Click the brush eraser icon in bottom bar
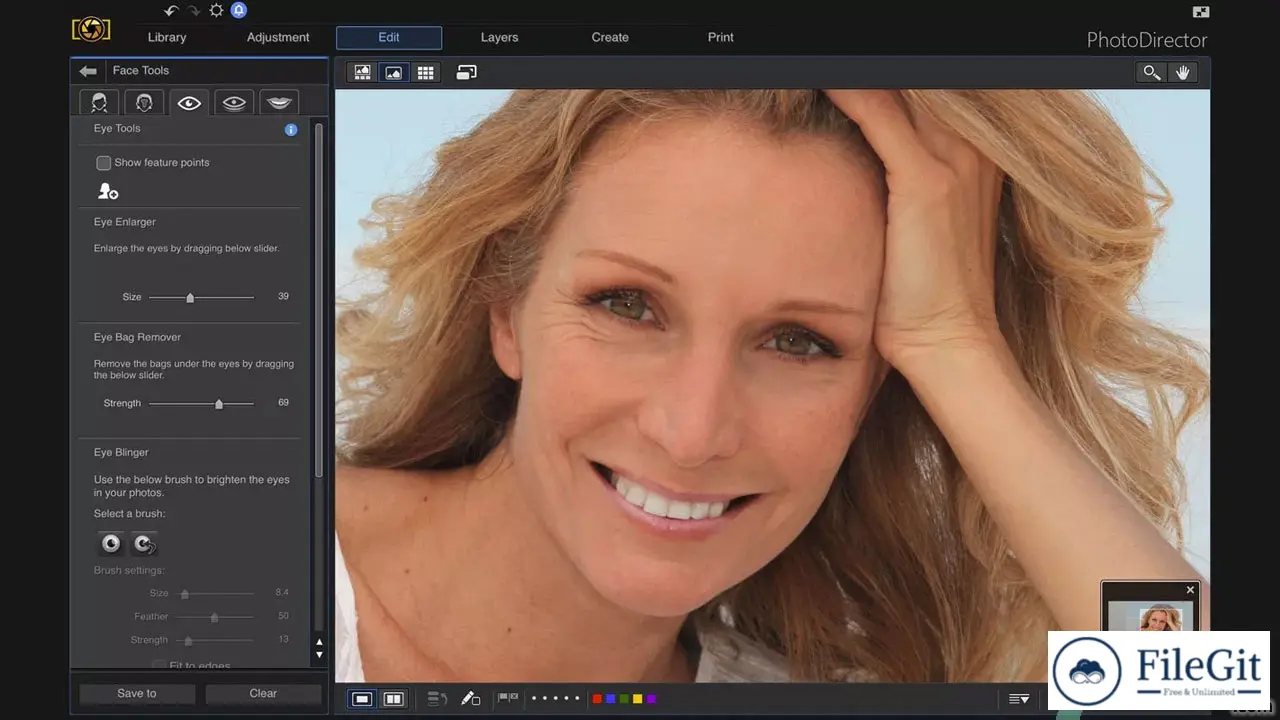The image size is (1280, 720). pos(470,699)
